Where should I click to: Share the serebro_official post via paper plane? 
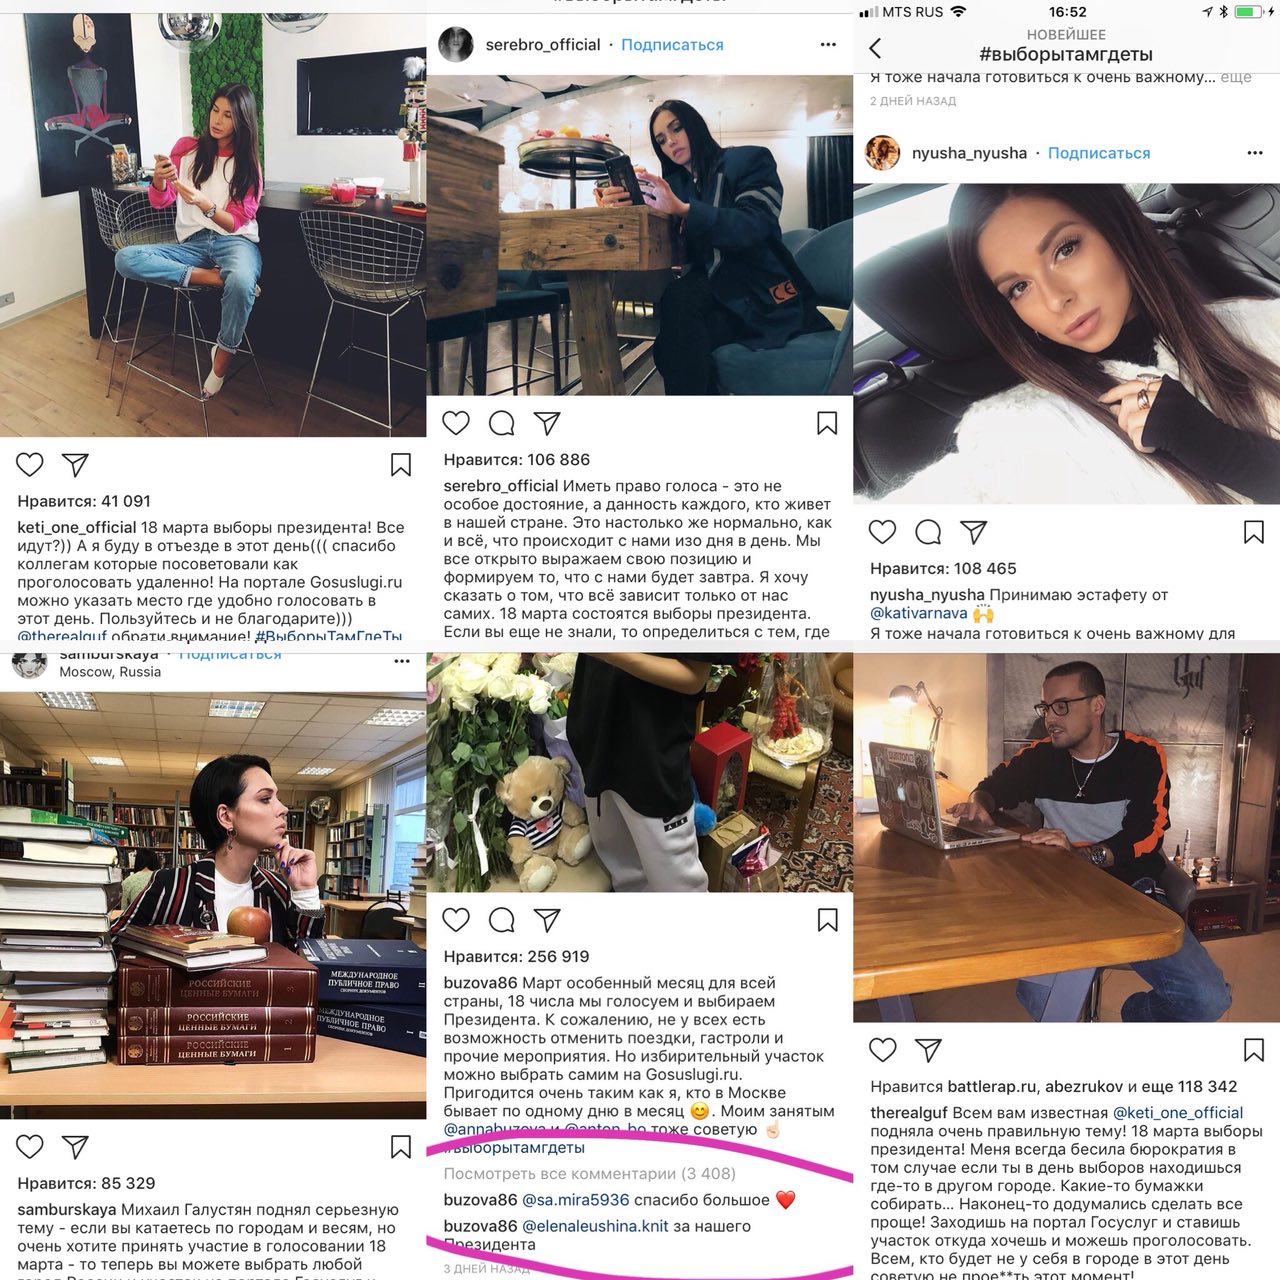coord(547,423)
